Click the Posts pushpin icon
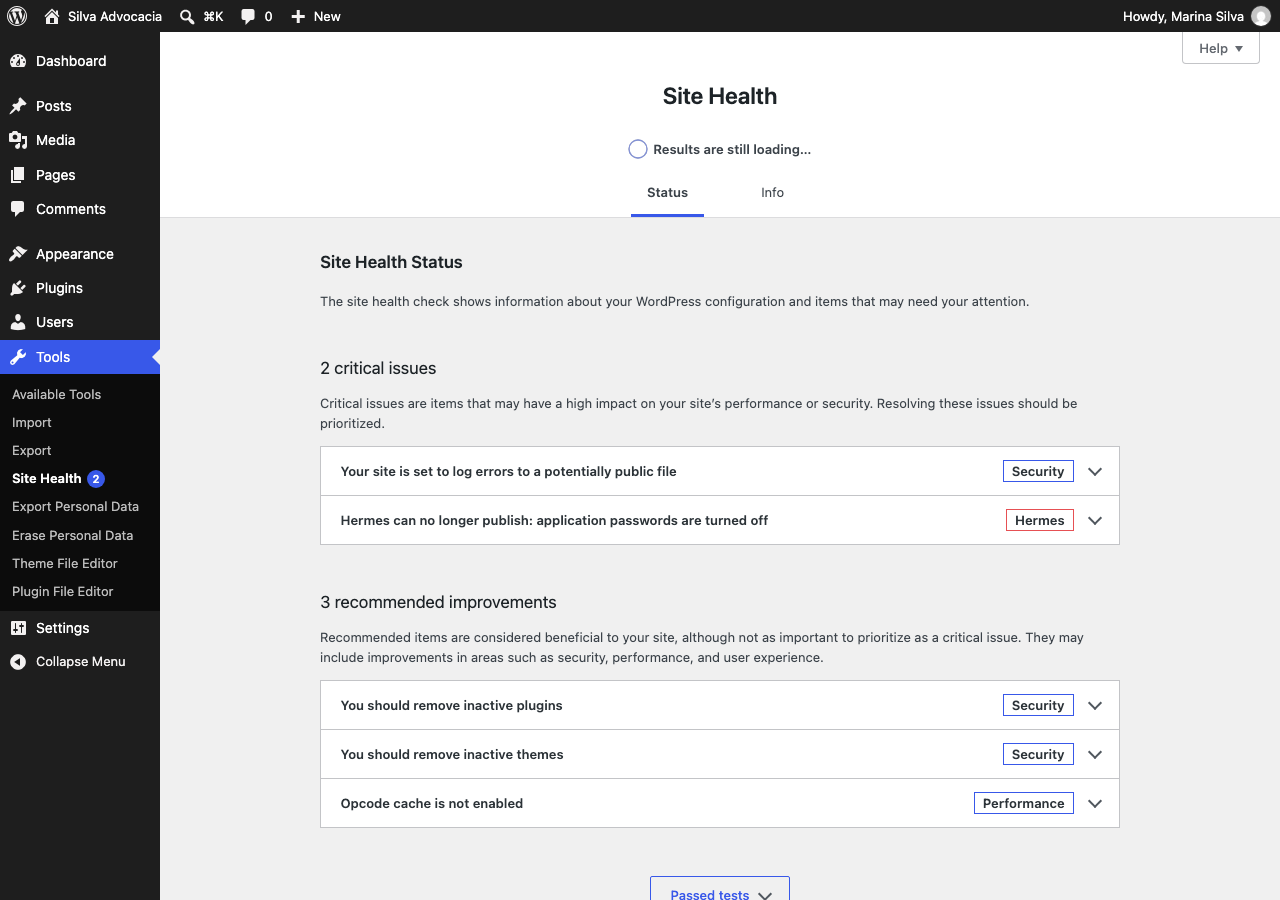Viewport: 1280px width, 900px height. 18,106
